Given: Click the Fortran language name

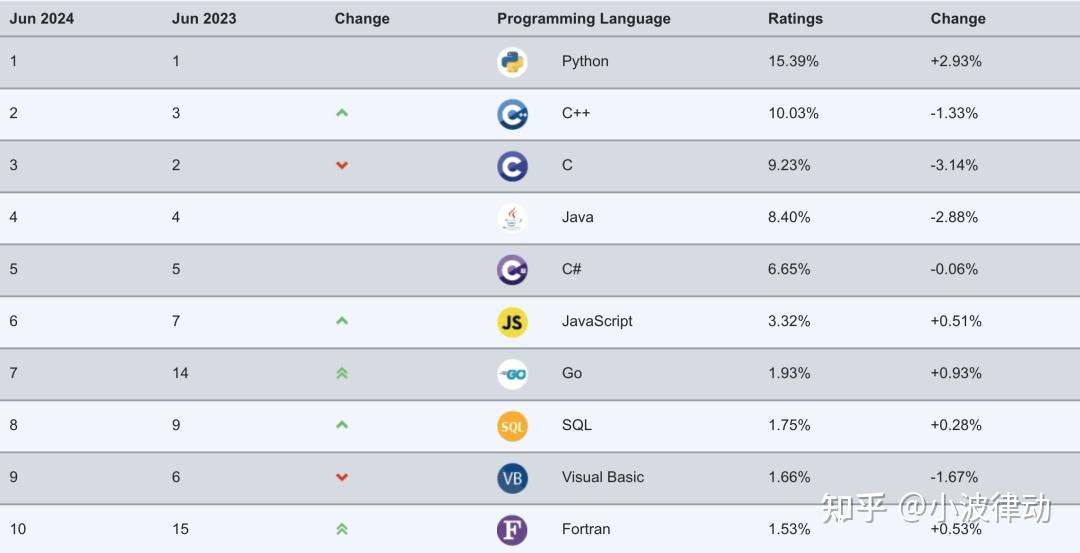Looking at the screenshot, I should pos(585,529).
